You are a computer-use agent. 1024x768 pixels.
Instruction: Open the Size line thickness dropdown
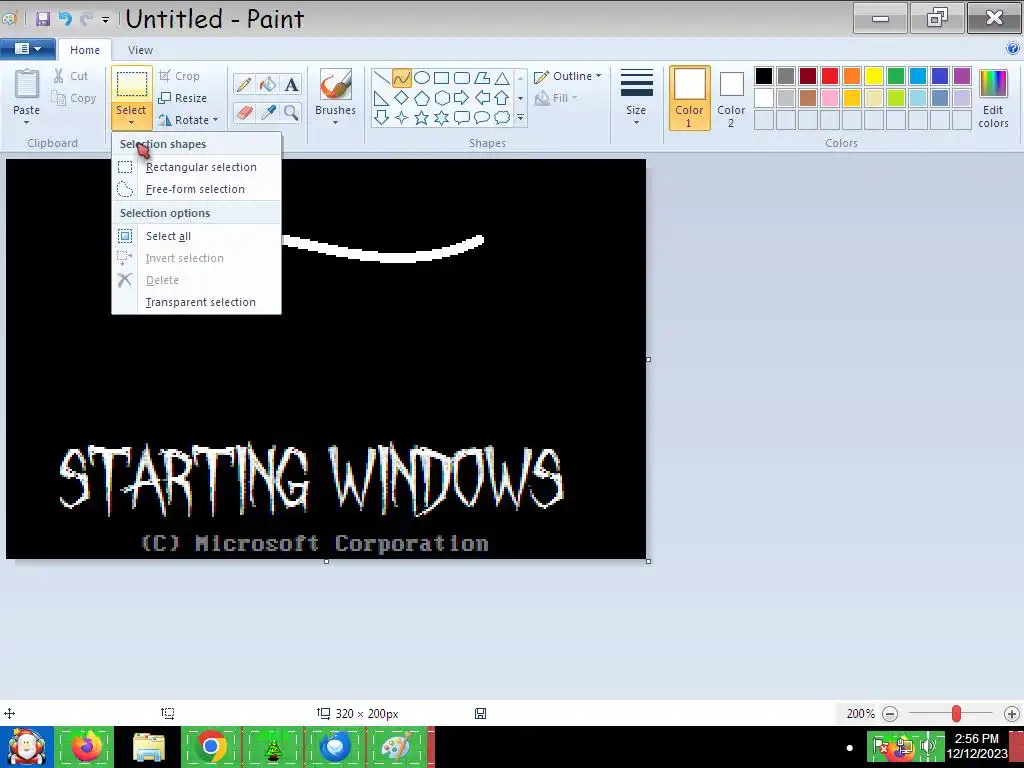pyautogui.click(x=636, y=98)
